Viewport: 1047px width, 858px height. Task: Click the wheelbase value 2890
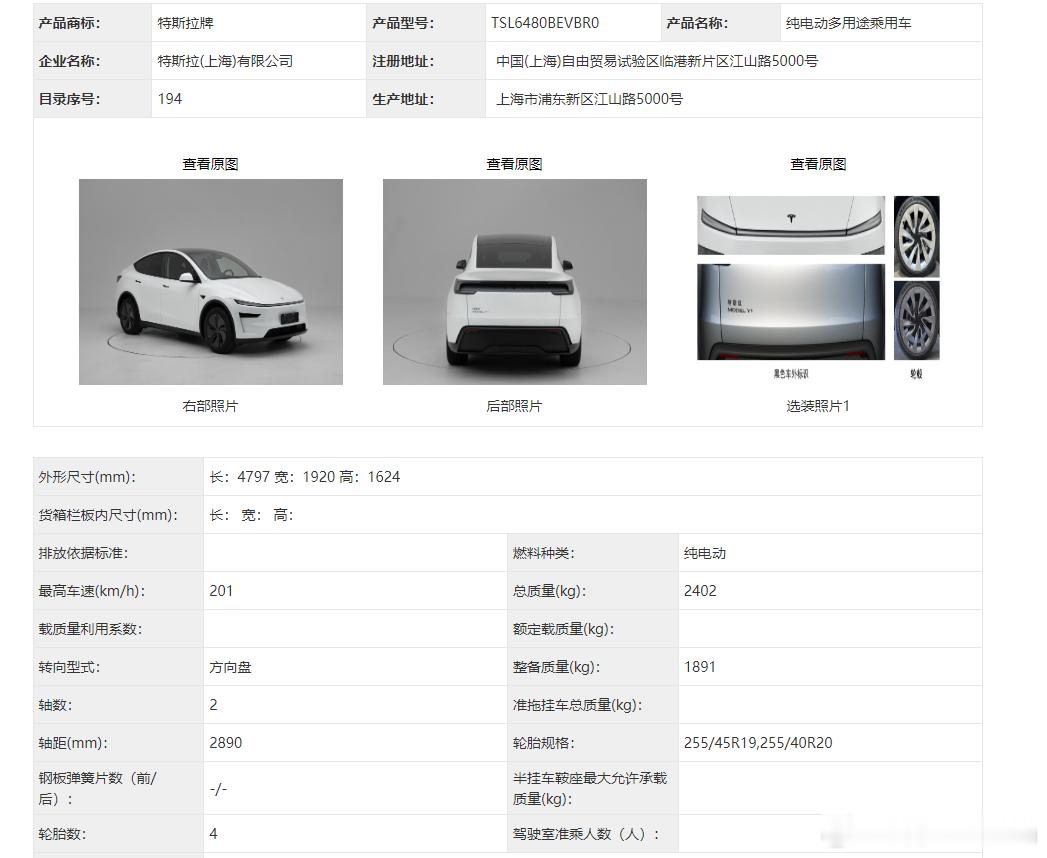(x=226, y=742)
